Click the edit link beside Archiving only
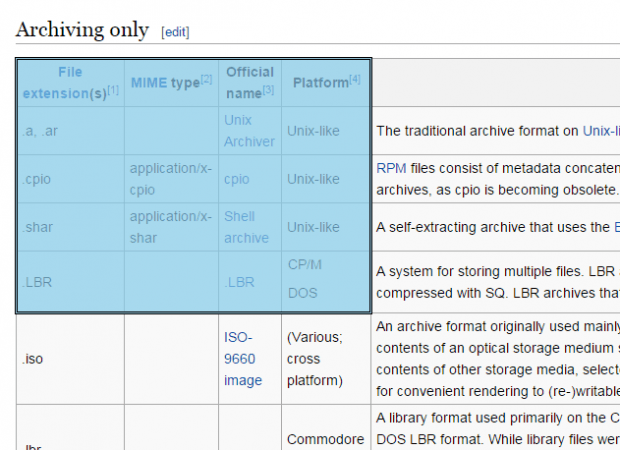Screen dimensions: 620x450 (x=175, y=32)
